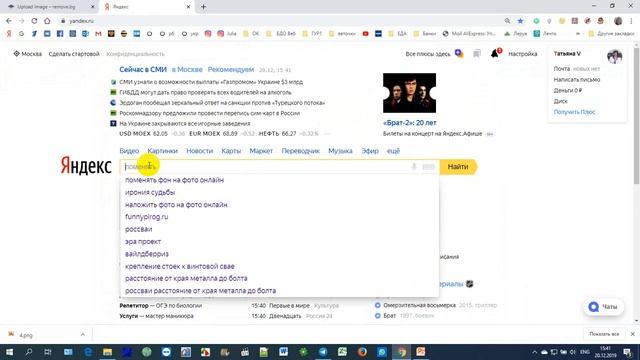Viewport: 640px width, 360px height.
Task: Open the Новости service tab
Action: pyautogui.click(x=200, y=151)
